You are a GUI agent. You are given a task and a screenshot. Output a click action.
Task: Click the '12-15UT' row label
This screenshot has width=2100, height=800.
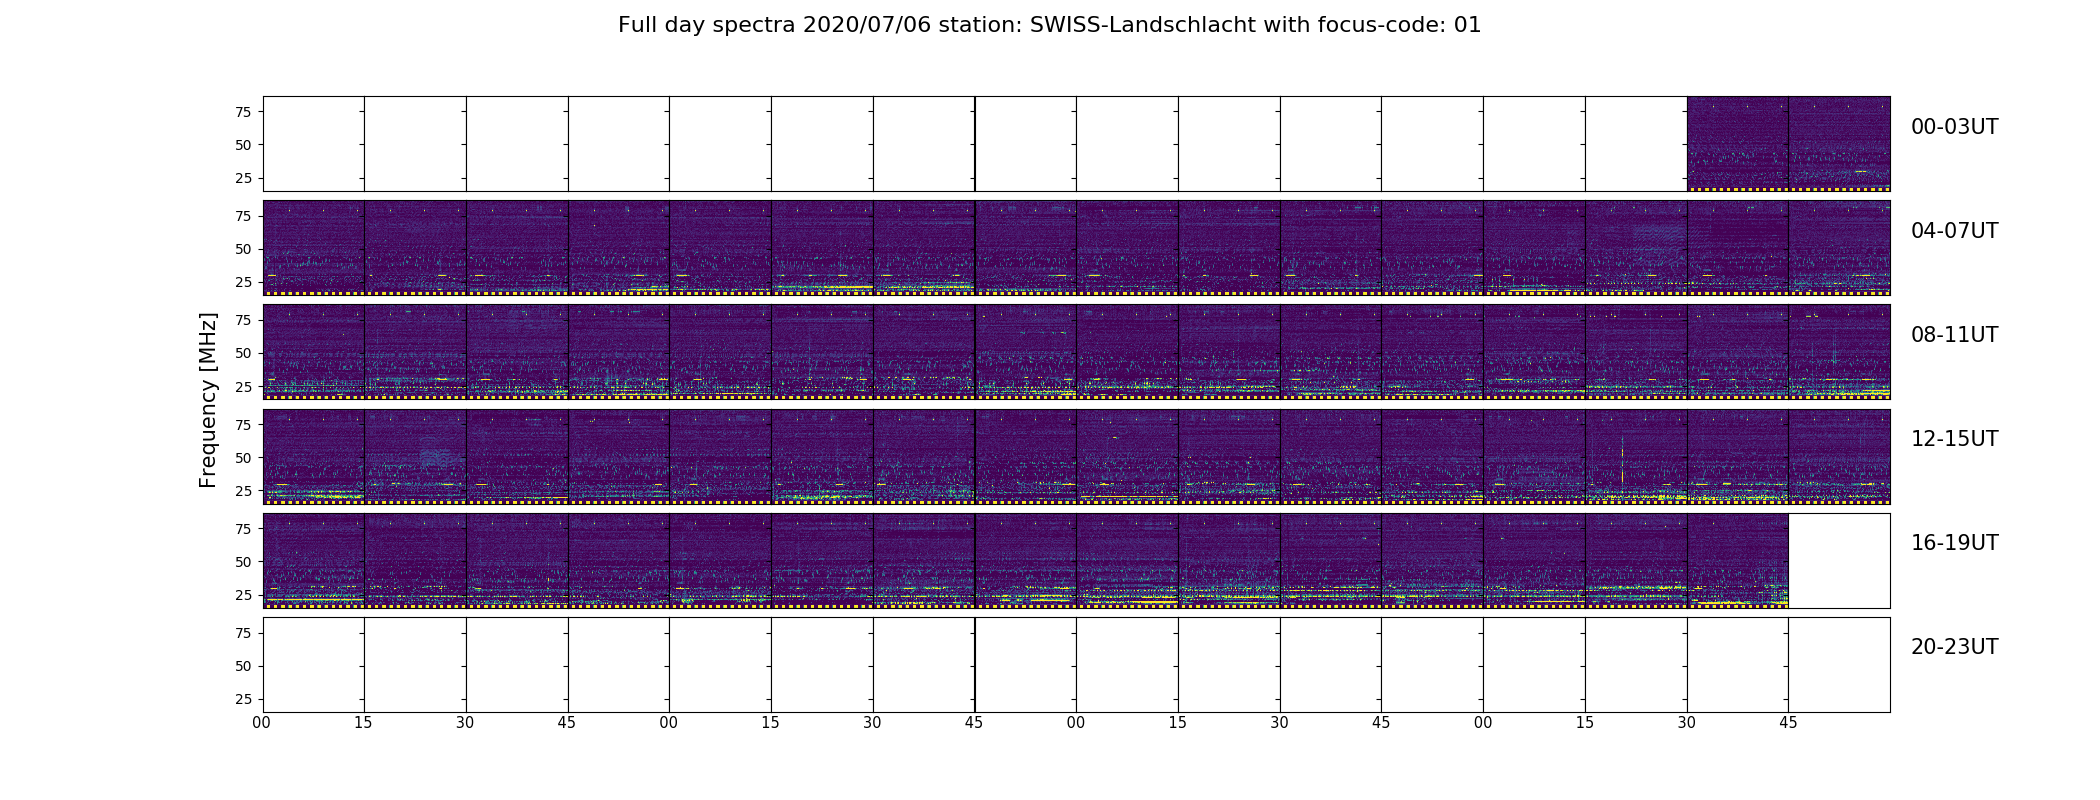tap(1954, 439)
